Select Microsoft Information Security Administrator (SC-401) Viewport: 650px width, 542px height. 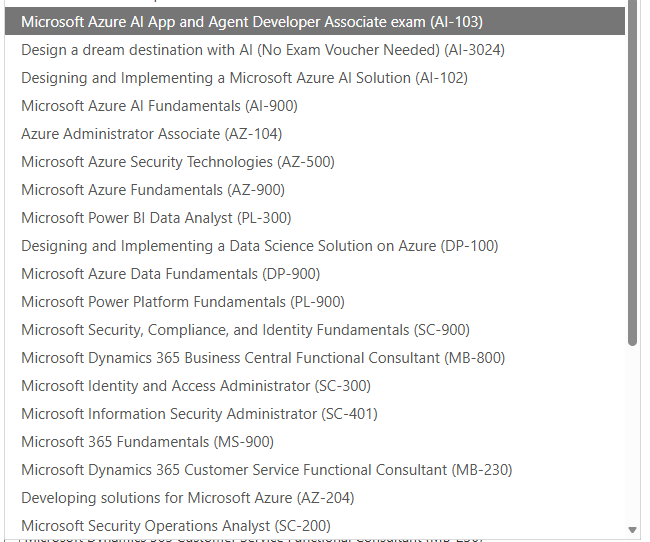tap(315, 414)
